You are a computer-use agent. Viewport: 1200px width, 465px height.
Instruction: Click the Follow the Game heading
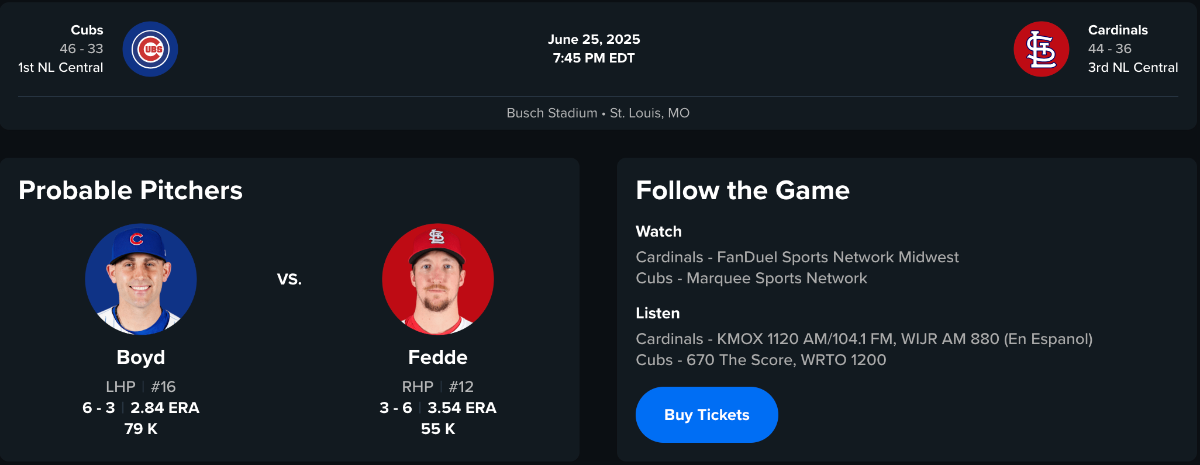pos(743,190)
